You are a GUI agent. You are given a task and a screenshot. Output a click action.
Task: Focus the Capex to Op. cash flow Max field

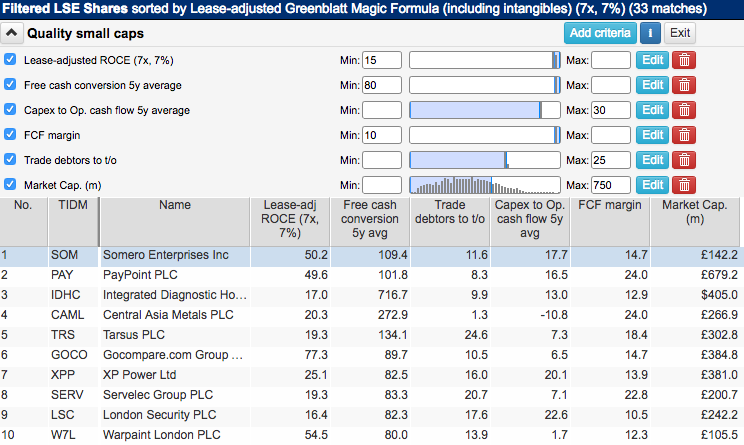611,110
